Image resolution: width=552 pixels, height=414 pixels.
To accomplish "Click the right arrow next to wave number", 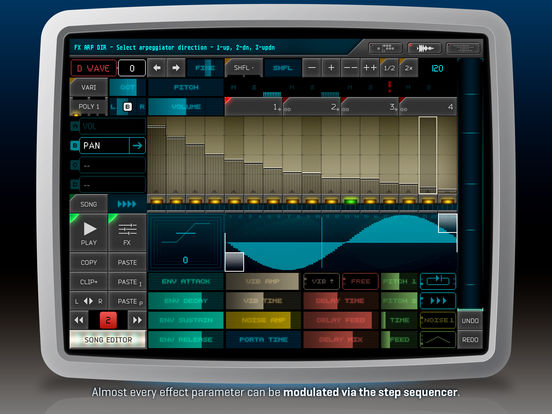I will [176, 68].
